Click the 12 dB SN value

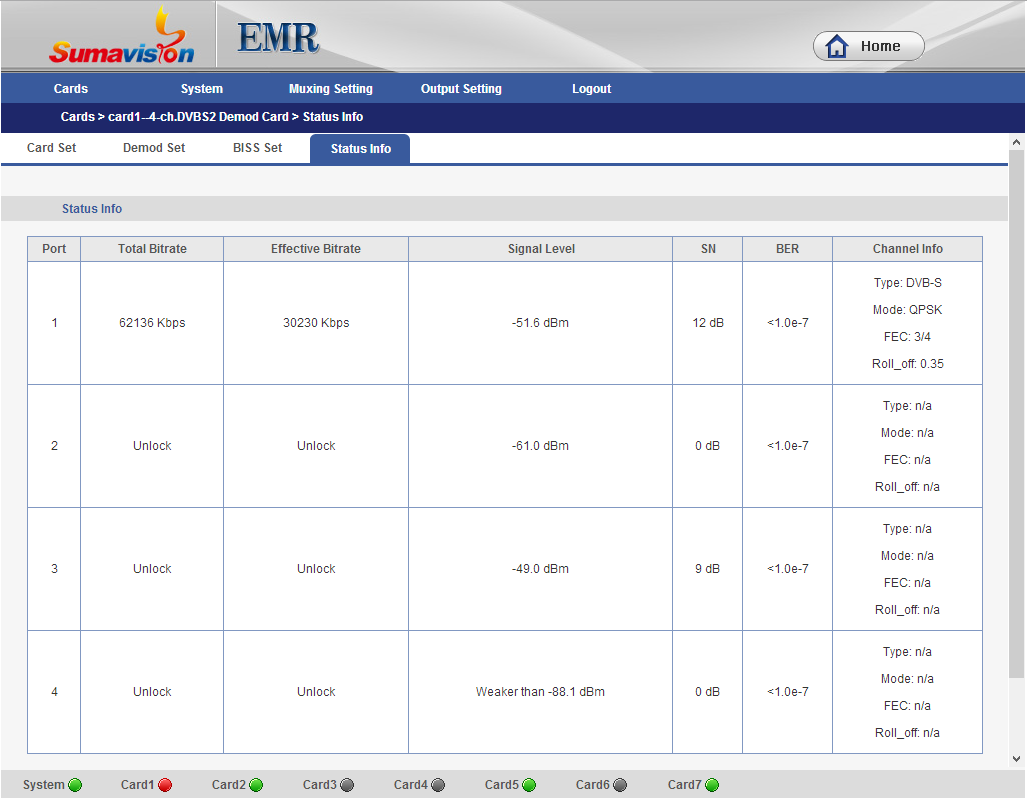click(x=708, y=323)
